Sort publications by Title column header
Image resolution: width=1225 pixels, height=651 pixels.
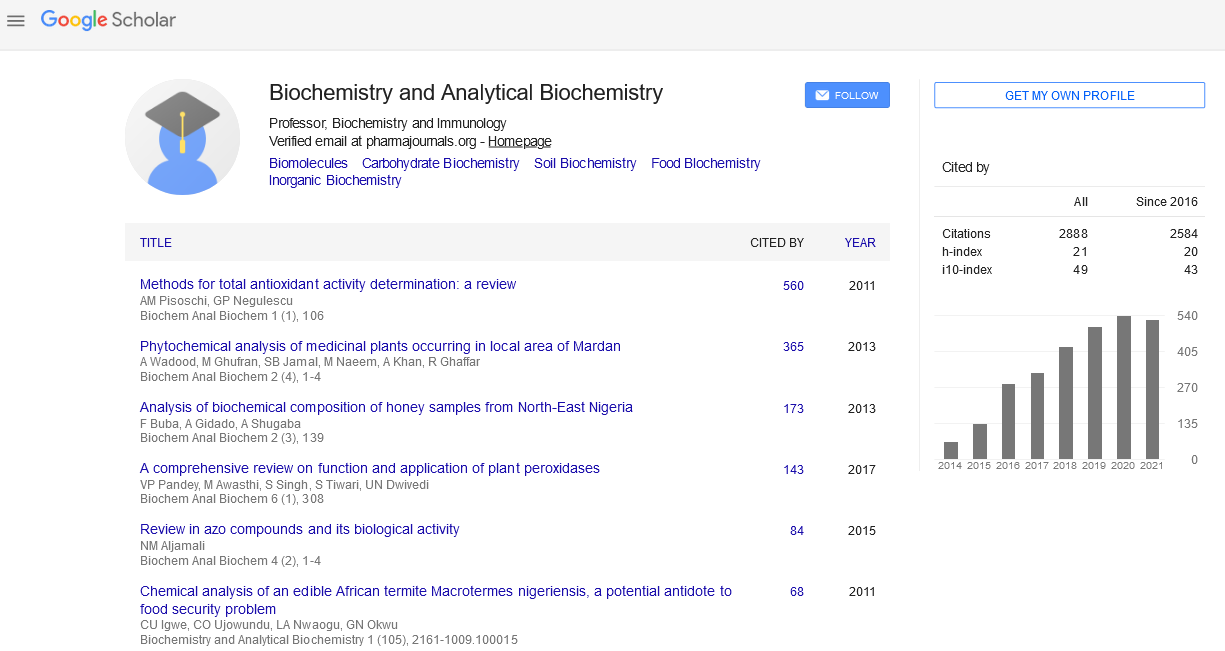click(156, 243)
